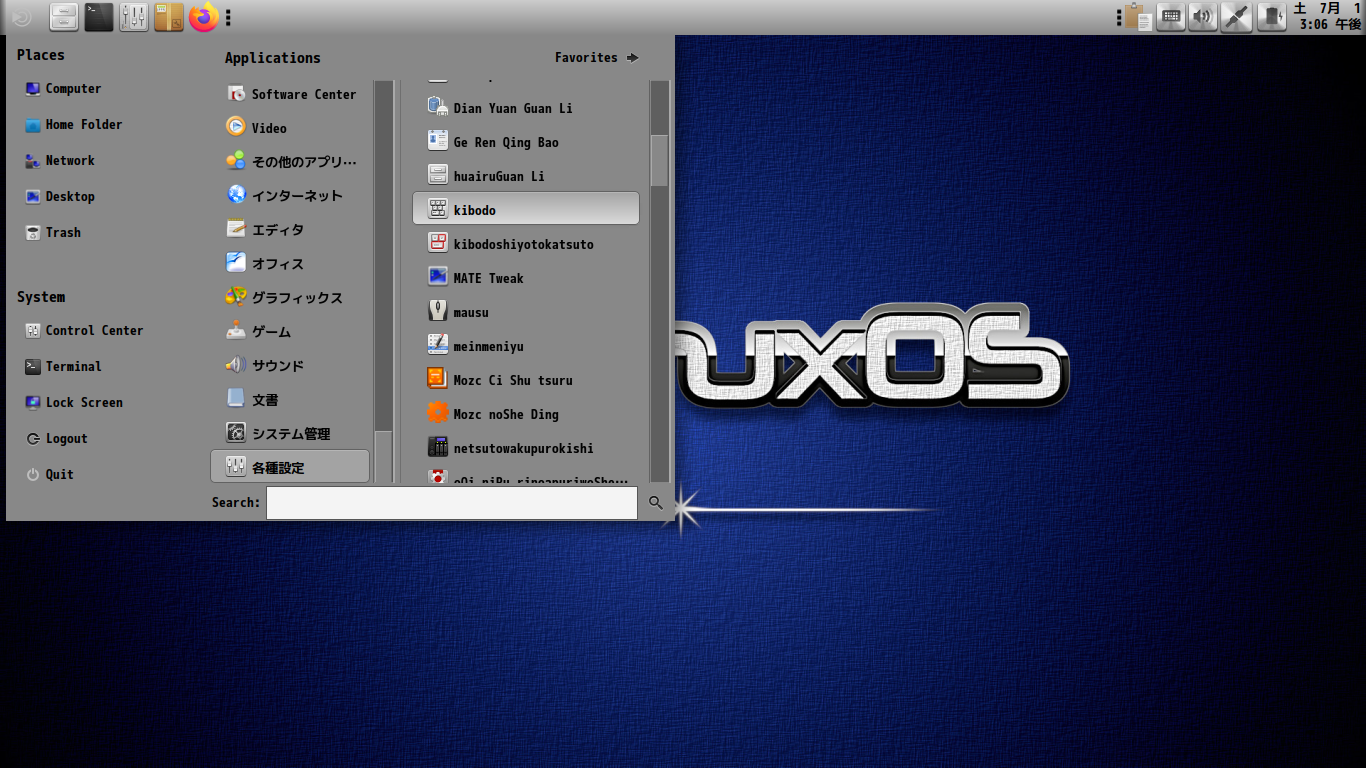Select the 文書 category

click(290, 400)
